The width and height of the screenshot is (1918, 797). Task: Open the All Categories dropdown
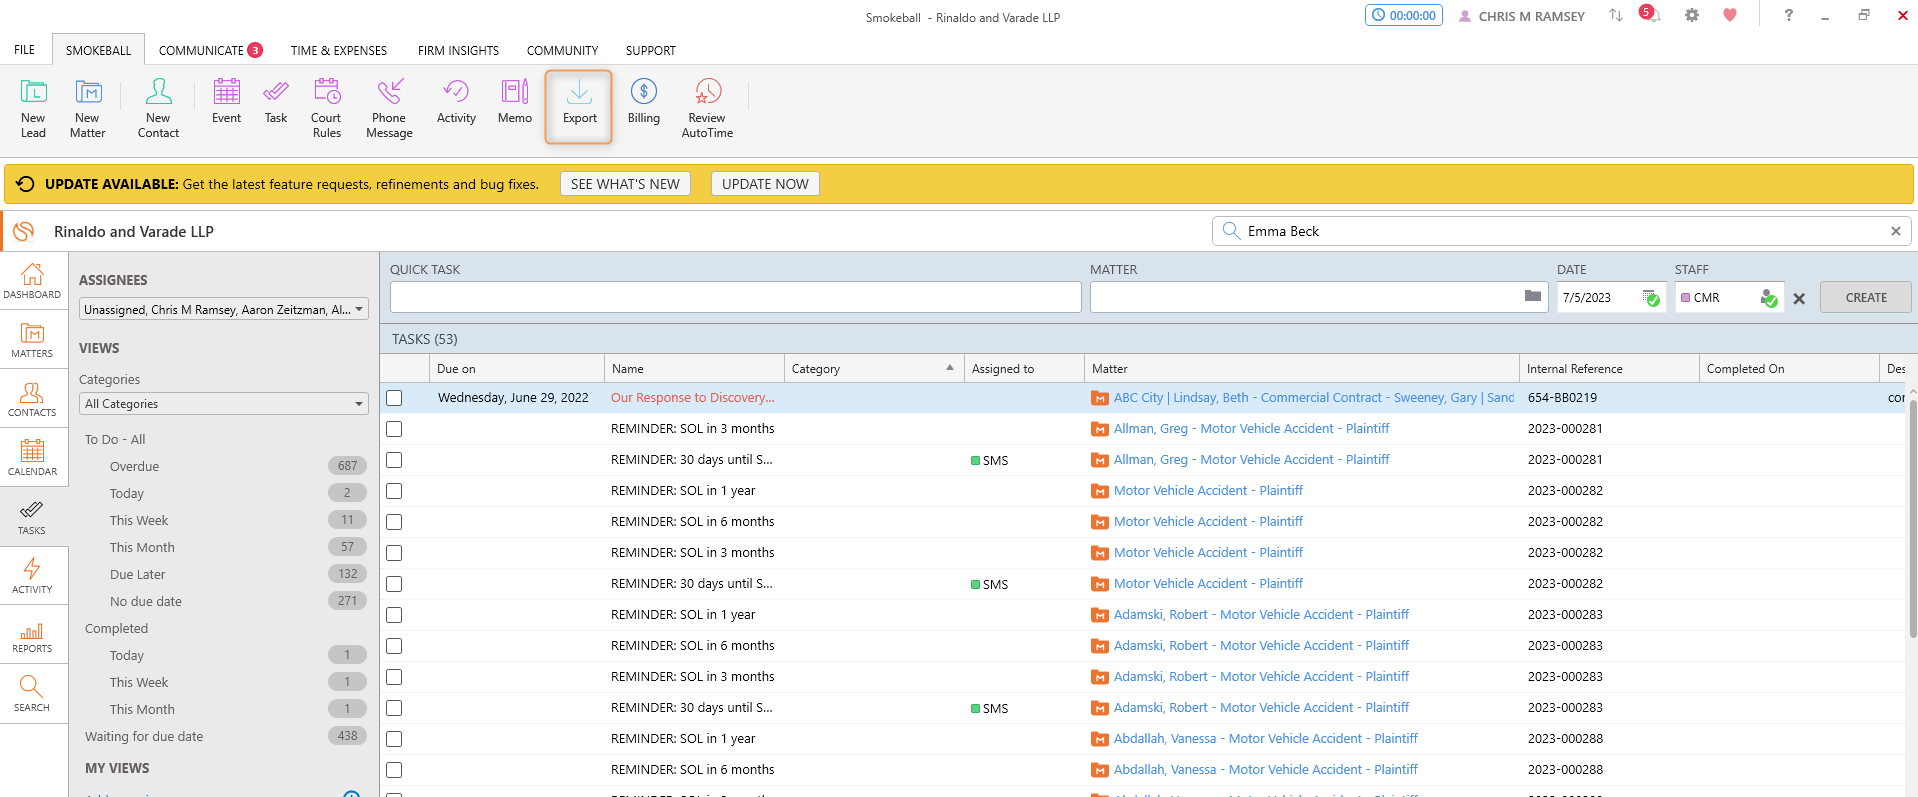pyautogui.click(x=224, y=404)
